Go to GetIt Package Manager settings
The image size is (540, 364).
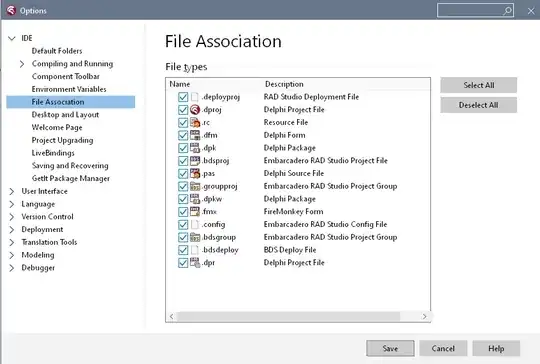pyautogui.click(x=71, y=178)
